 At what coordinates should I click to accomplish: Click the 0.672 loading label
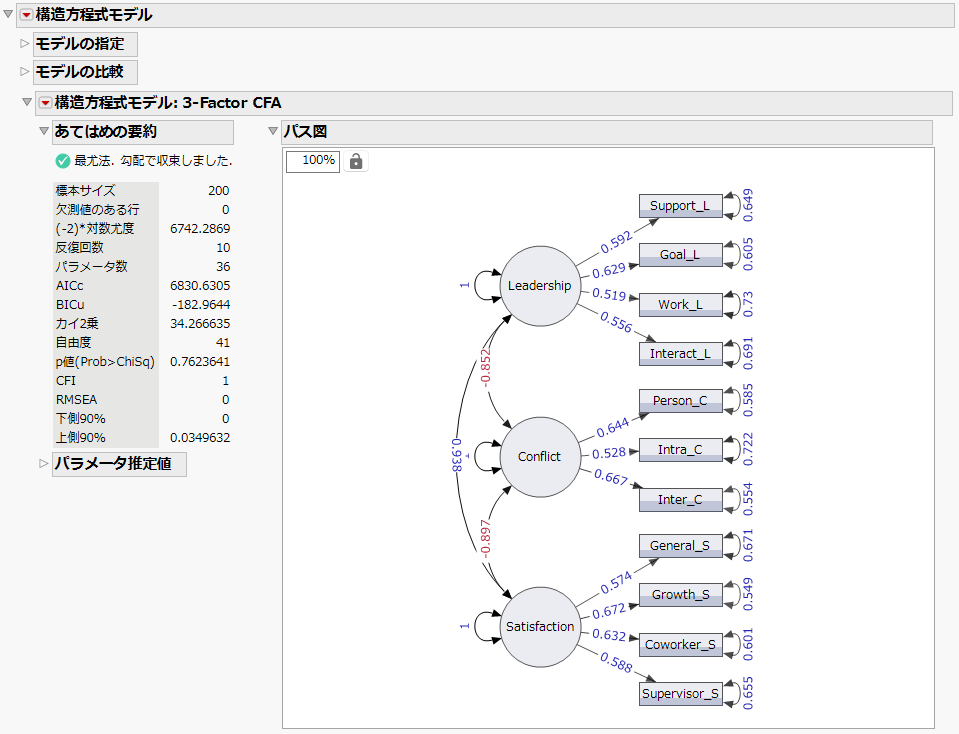point(609,611)
